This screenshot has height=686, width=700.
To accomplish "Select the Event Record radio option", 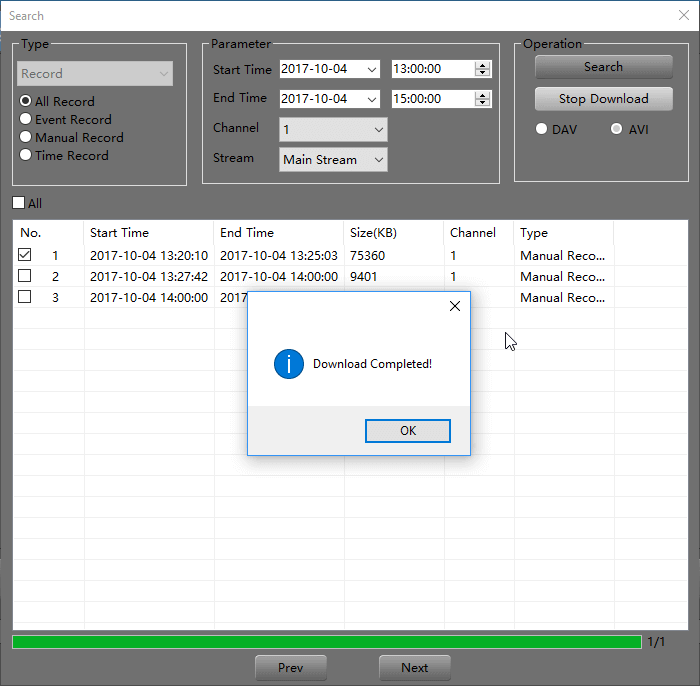I will point(26,120).
